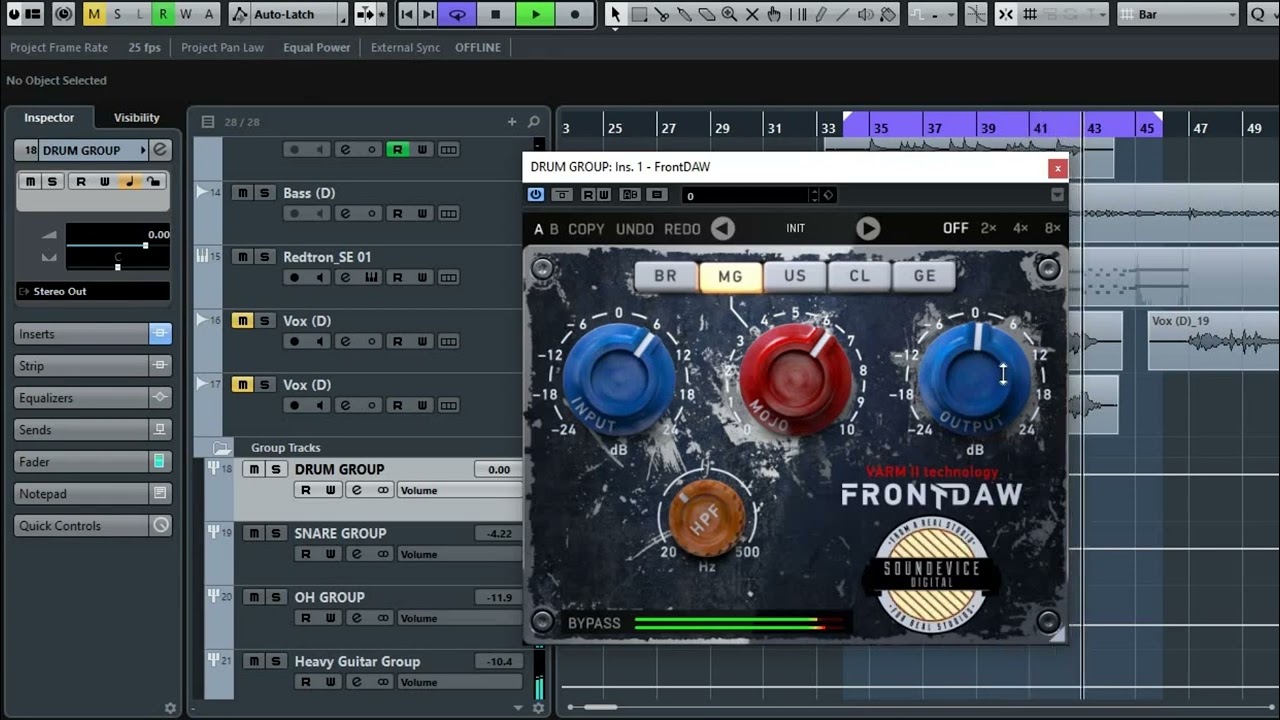Unmute the Vox (D) track 16
Screen dimensions: 1280x720
pos(243,321)
